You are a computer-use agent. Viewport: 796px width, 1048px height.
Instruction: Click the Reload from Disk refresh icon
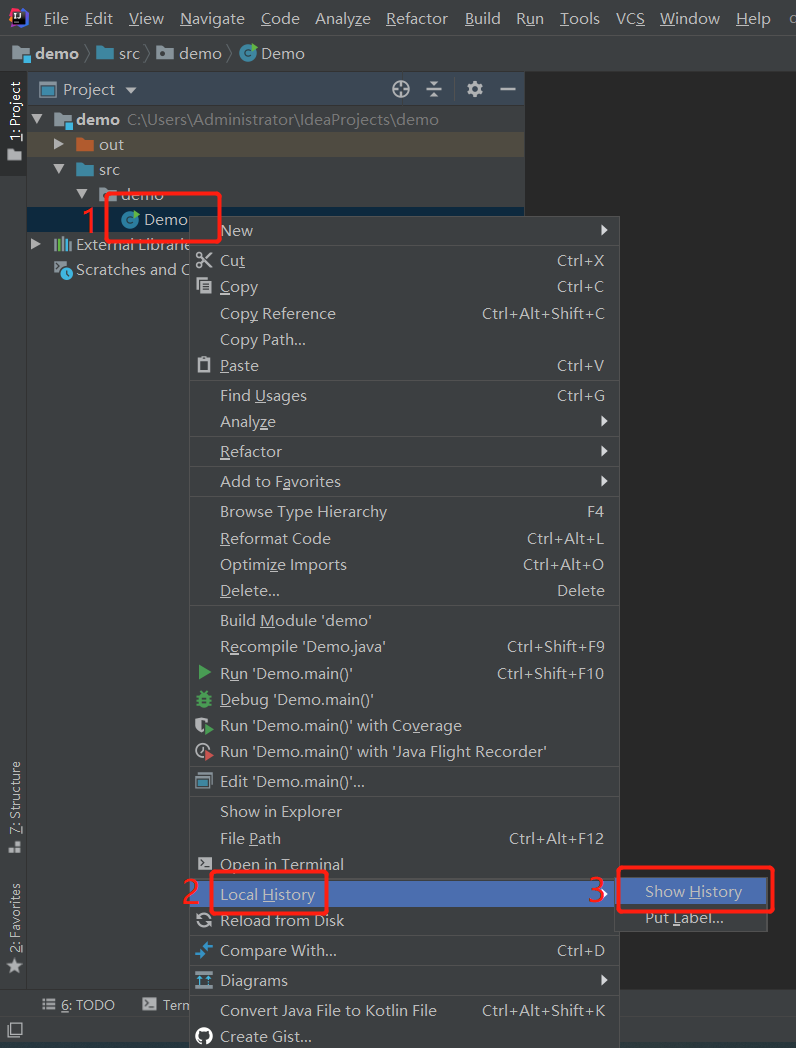click(x=204, y=920)
